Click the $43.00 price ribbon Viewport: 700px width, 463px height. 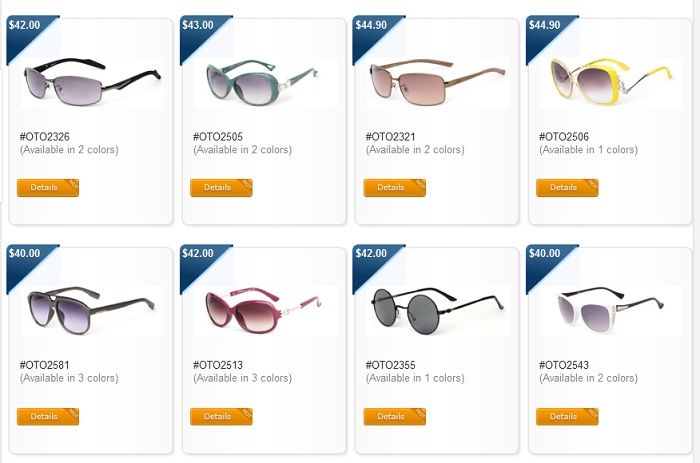(x=198, y=25)
